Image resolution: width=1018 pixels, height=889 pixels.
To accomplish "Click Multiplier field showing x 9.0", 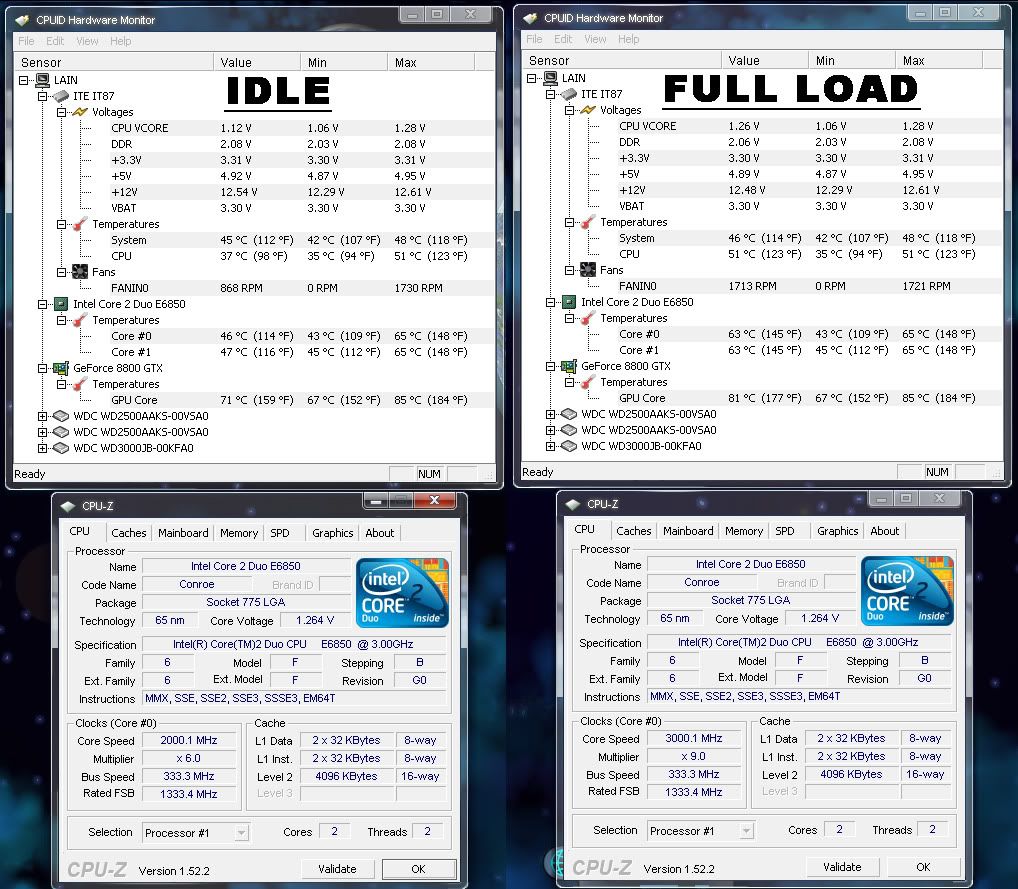I will point(693,757).
